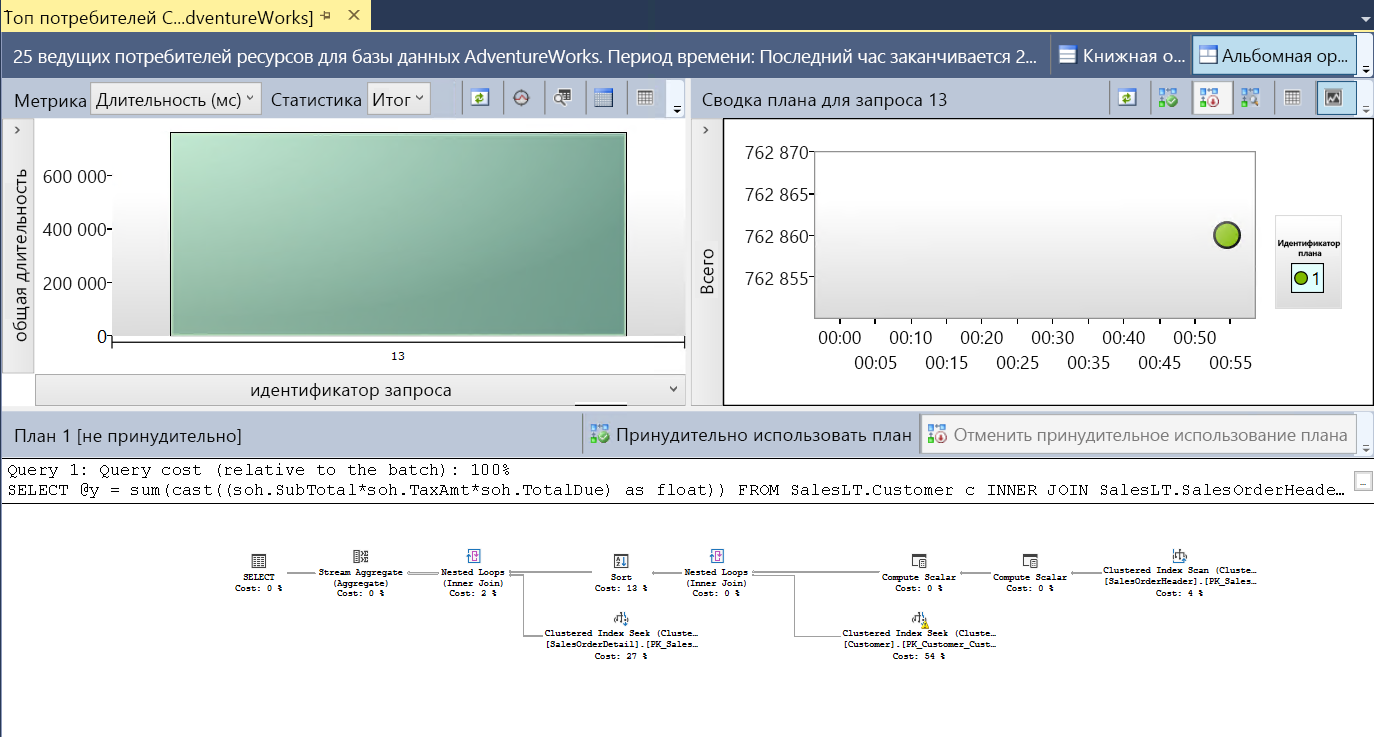The width and height of the screenshot is (1374, 737).
Task: Click the green plan 1 dot on chart
Action: point(1227,236)
